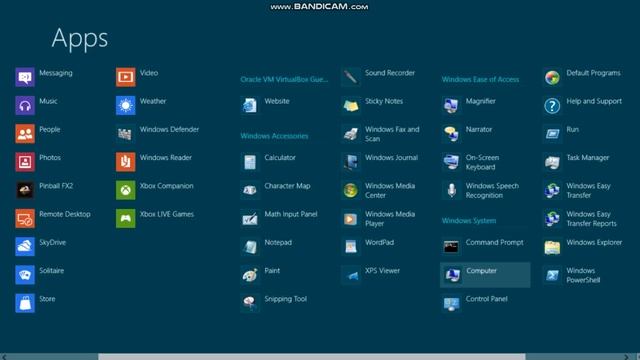Open Default Programs icon
Viewport: 640px width, 360px height.
point(552,77)
